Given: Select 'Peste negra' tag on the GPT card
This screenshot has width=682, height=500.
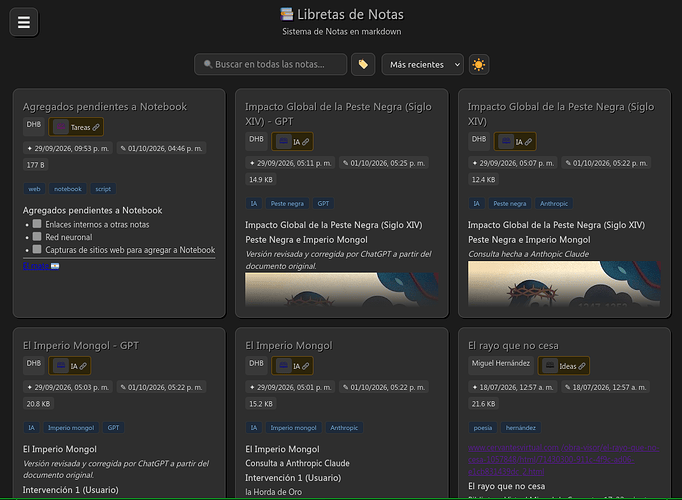Looking at the screenshot, I should click(287, 203).
